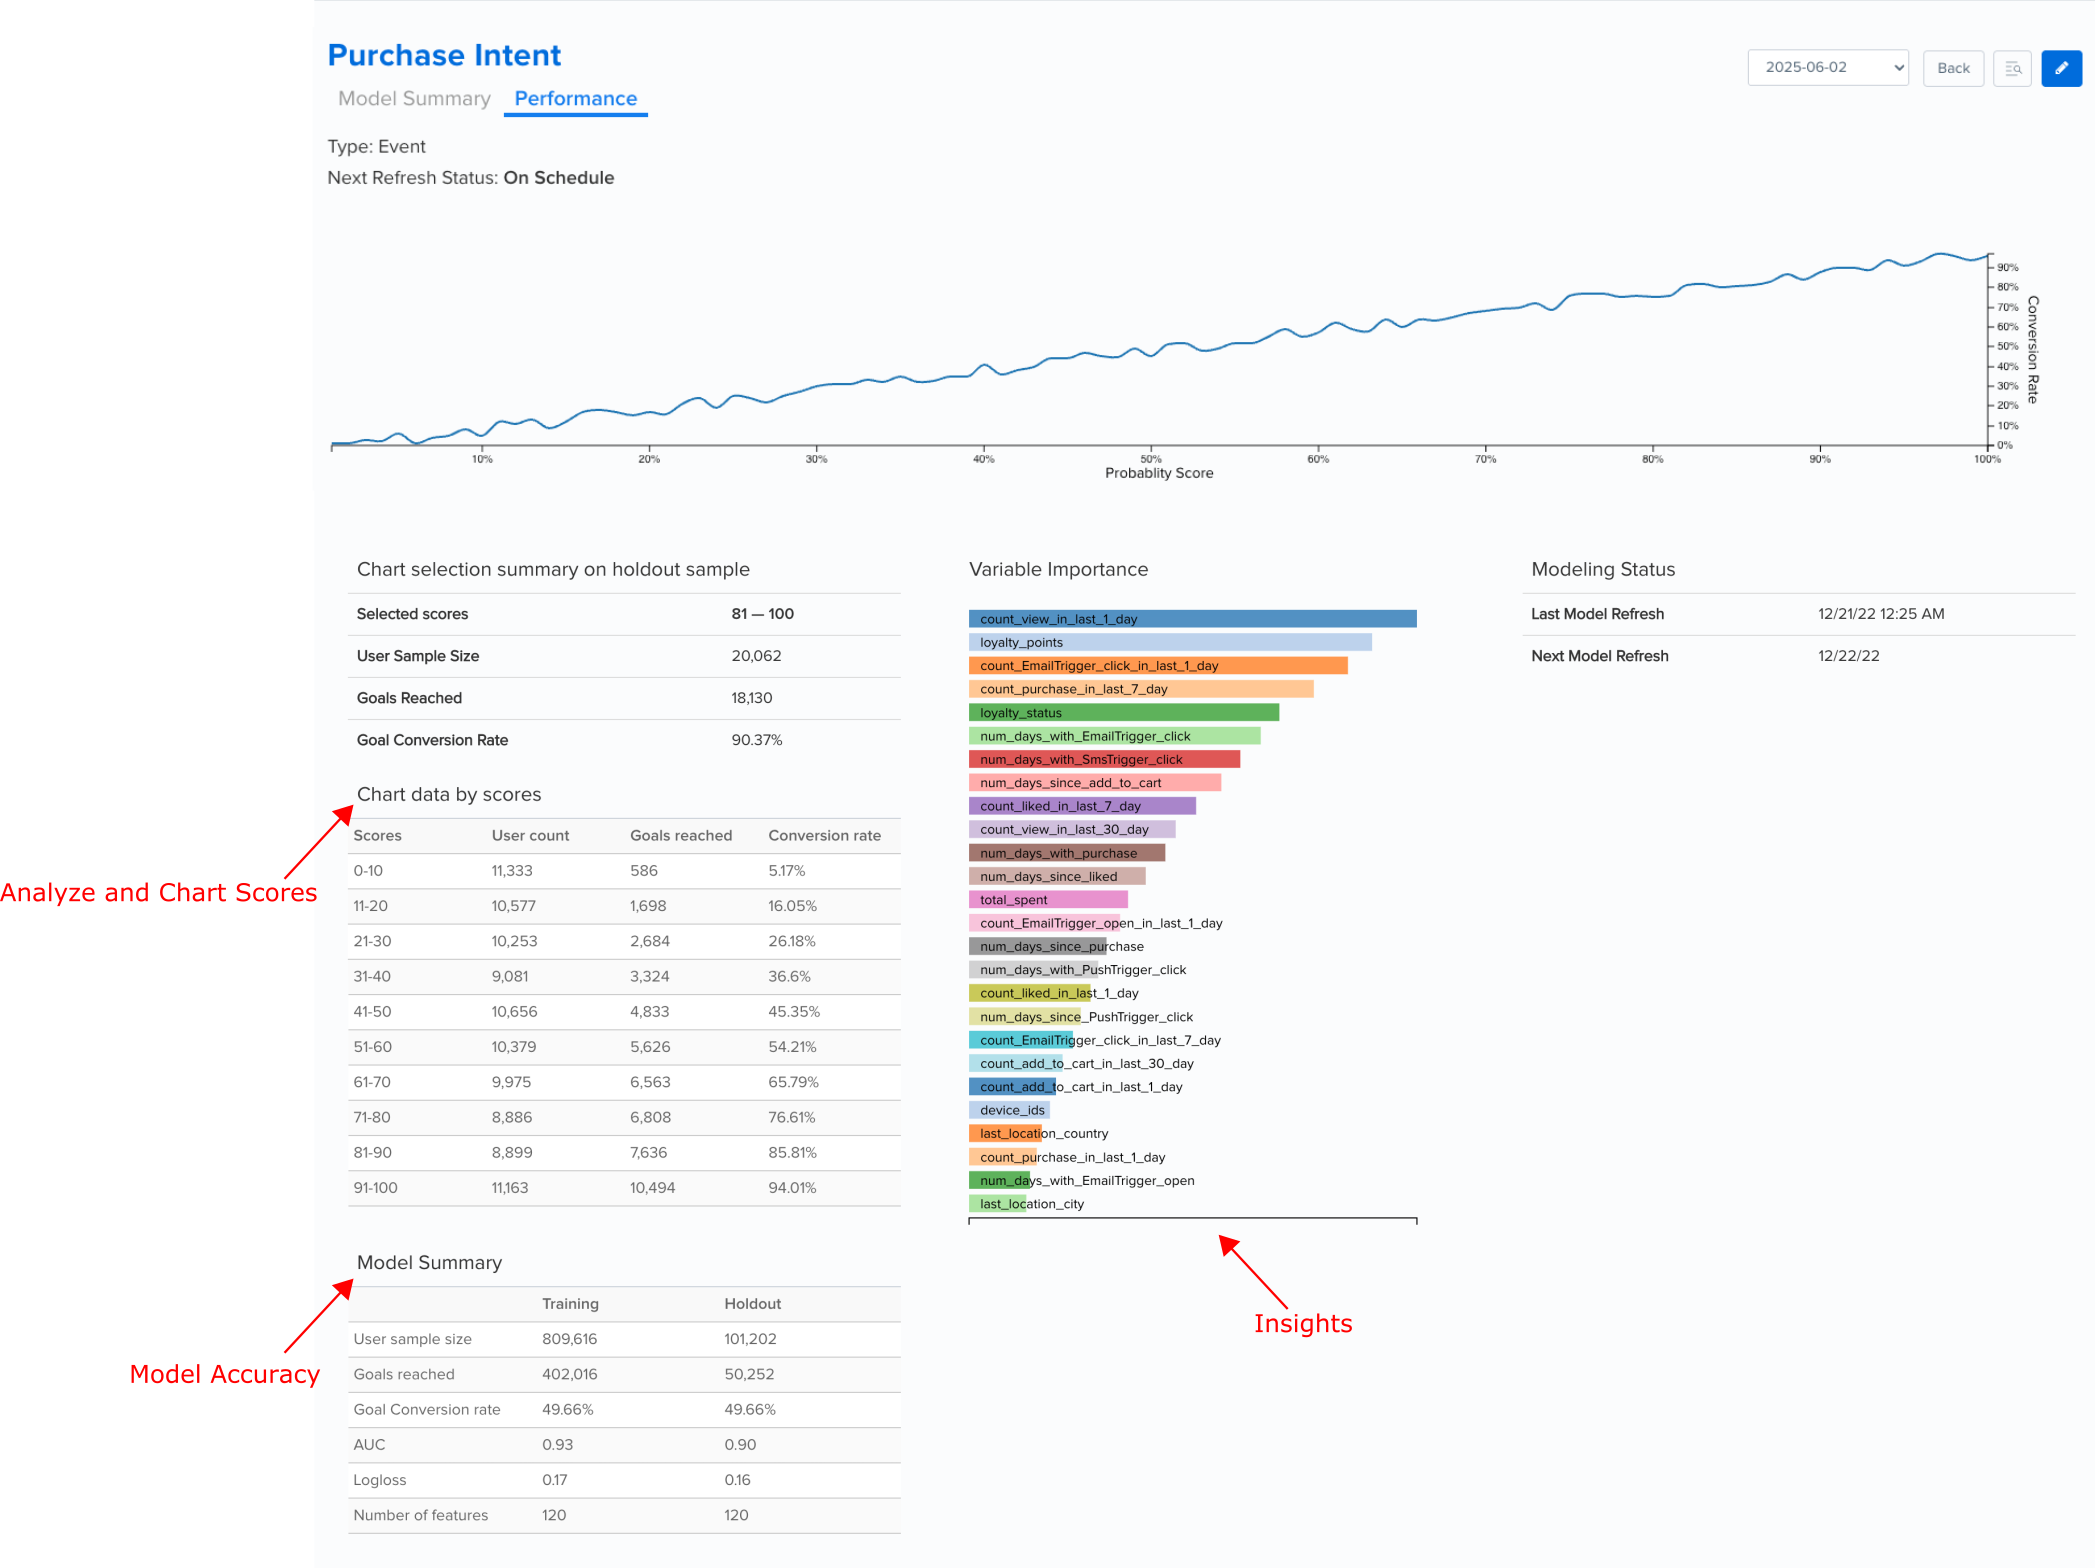The height and width of the screenshot is (1568, 2095).
Task: Select the 11-20 scores row
Action: click(x=624, y=906)
